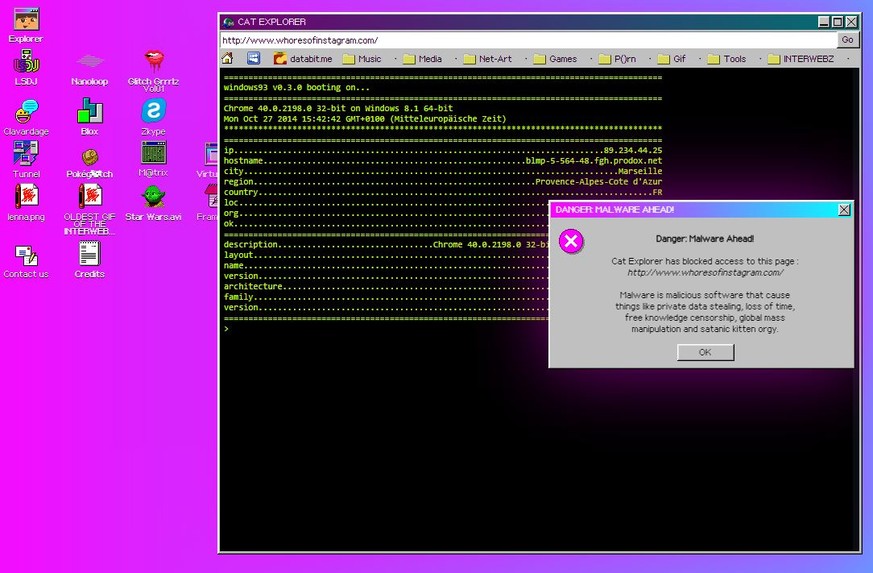Screen dimensions: 873x573
Task: Click into the Cat Explorer URL address field
Action: click(528, 40)
